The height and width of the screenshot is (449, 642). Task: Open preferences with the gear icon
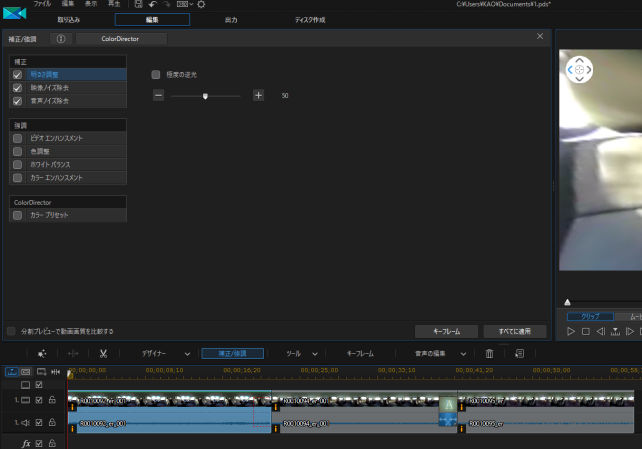[x=200, y=4]
